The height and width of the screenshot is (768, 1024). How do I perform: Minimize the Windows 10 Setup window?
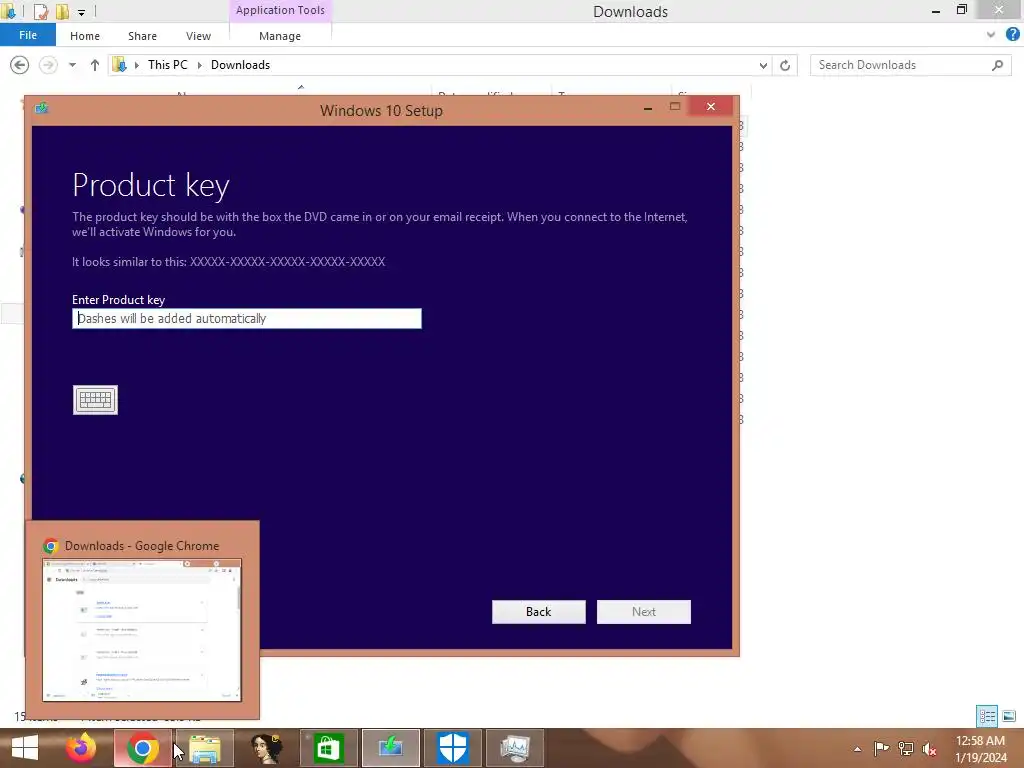click(648, 108)
